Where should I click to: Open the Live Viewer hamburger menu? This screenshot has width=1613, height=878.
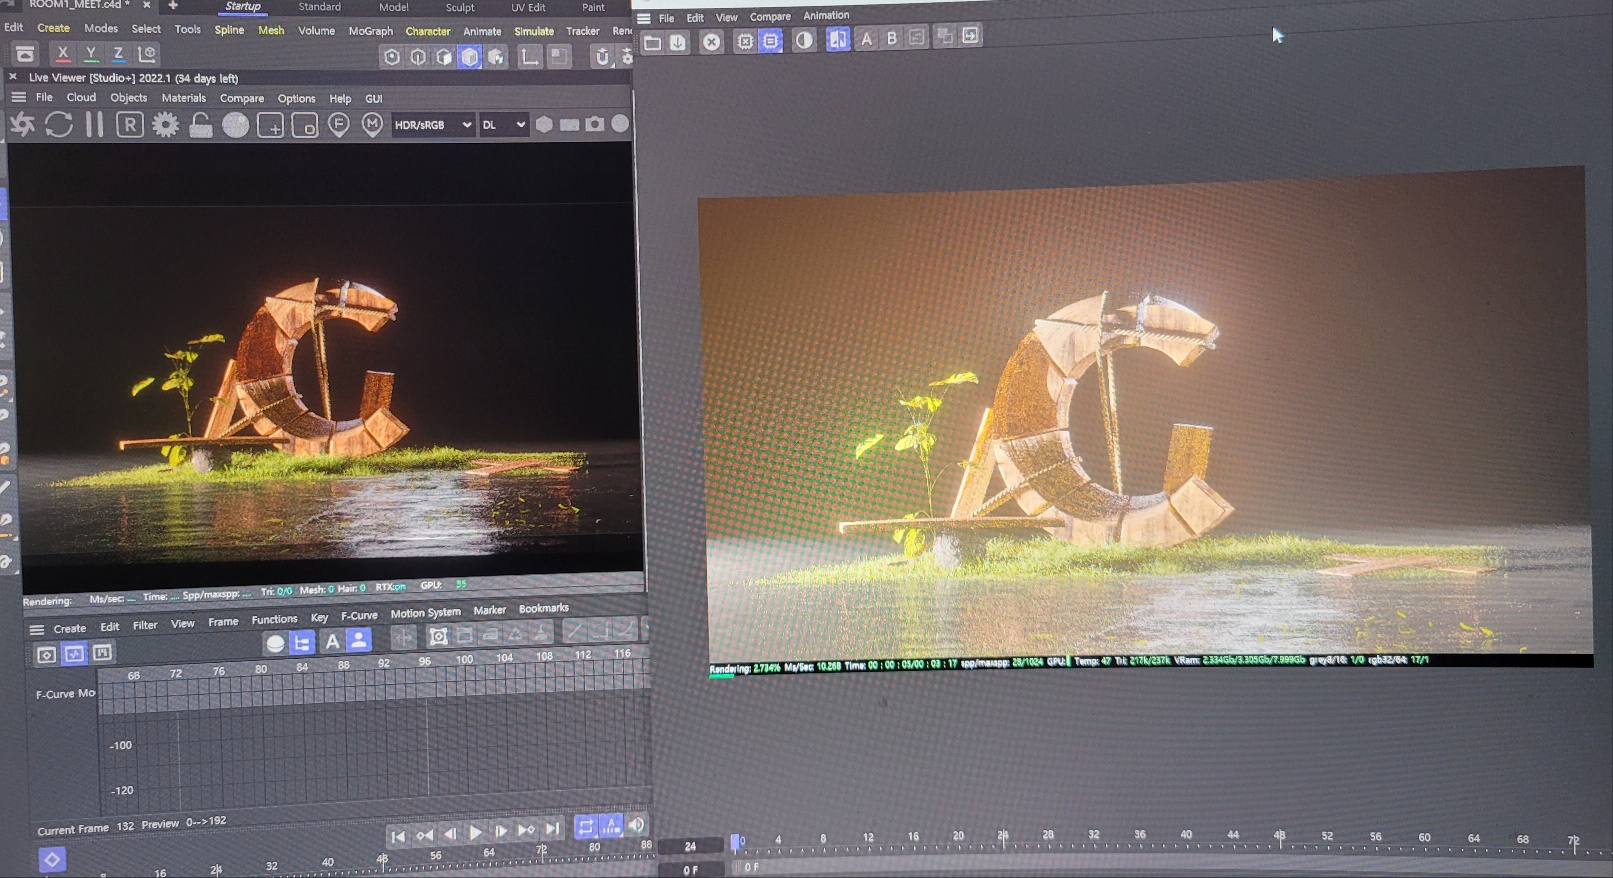18,97
